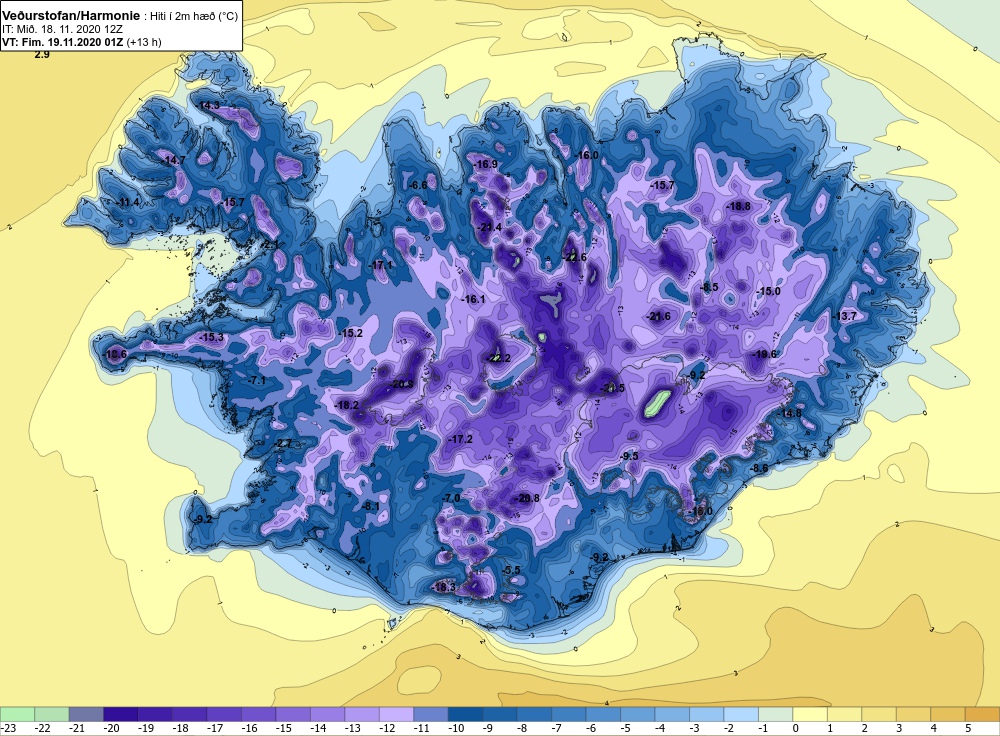The image size is (1000, 736).
Task: Click the -18.2 temperature label
Action: pos(348,406)
